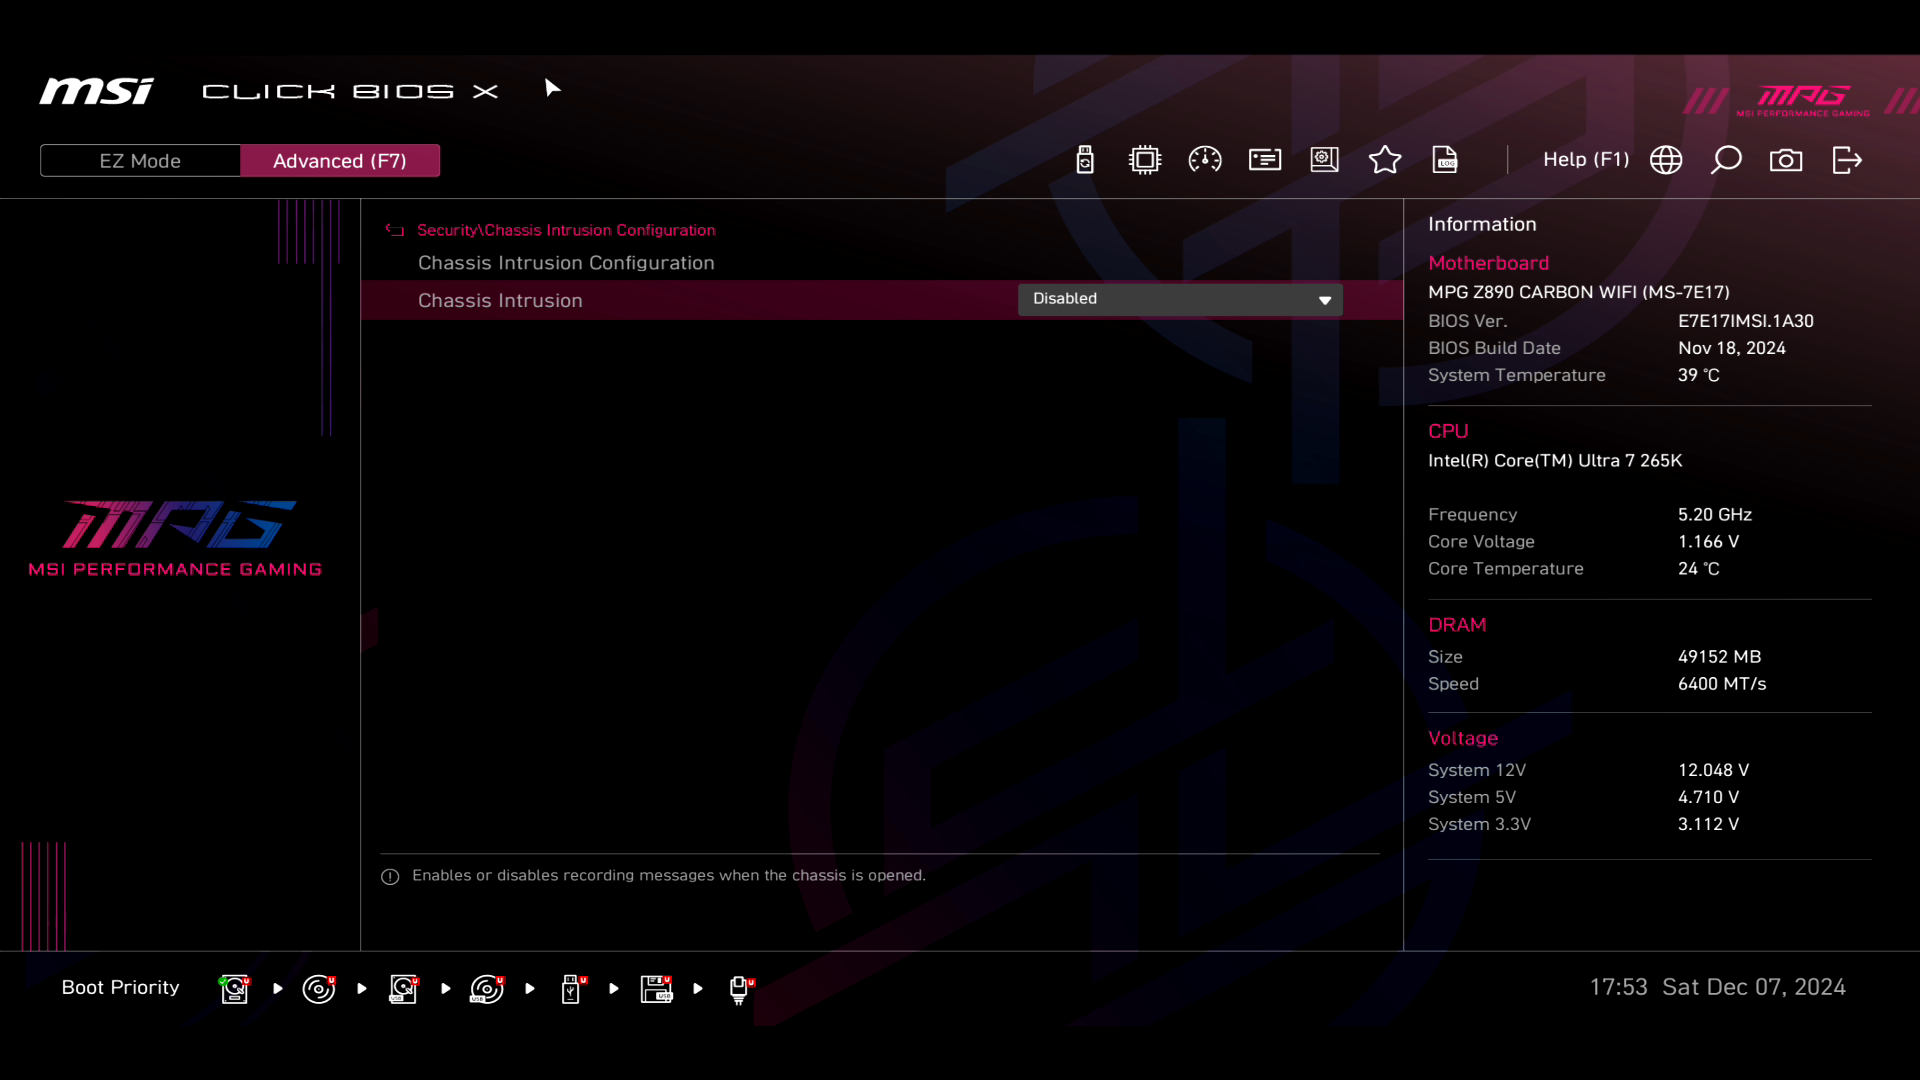Click the LOG file icon
Image resolution: width=1920 pixels, height=1080 pixels.
coord(1445,160)
